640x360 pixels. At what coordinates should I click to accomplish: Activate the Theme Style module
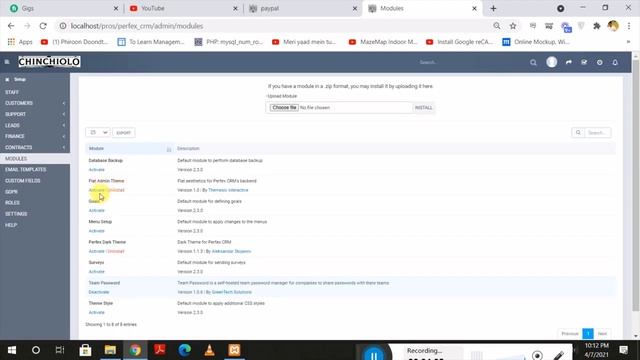pyautogui.click(x=97, y=313)
